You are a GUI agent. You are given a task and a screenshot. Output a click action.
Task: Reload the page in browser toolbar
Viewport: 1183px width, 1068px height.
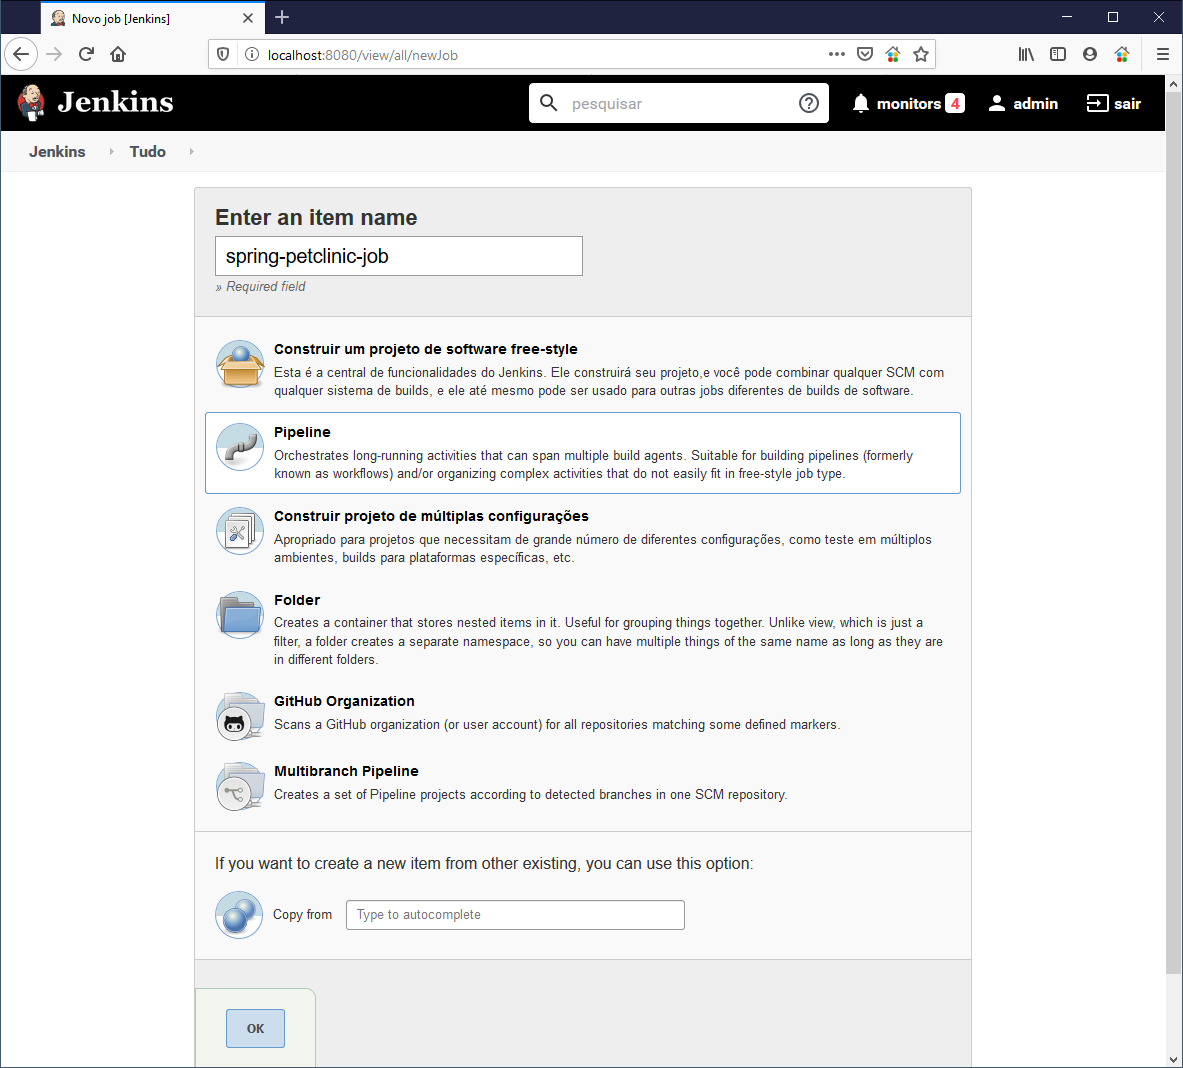click(x=86, y=54)
